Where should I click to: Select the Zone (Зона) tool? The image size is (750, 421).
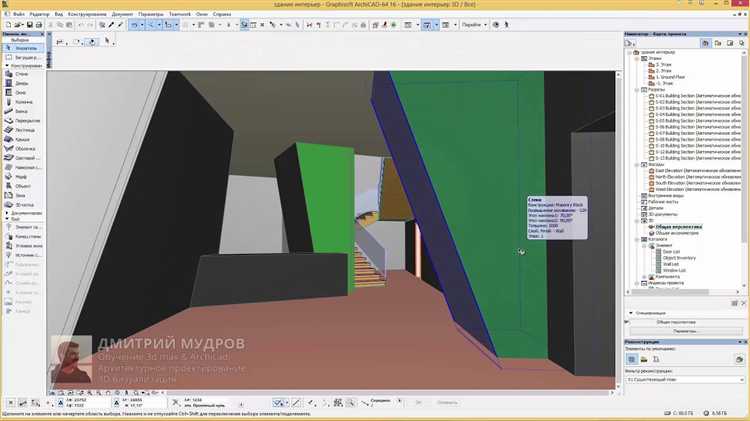tap(22, 196)
